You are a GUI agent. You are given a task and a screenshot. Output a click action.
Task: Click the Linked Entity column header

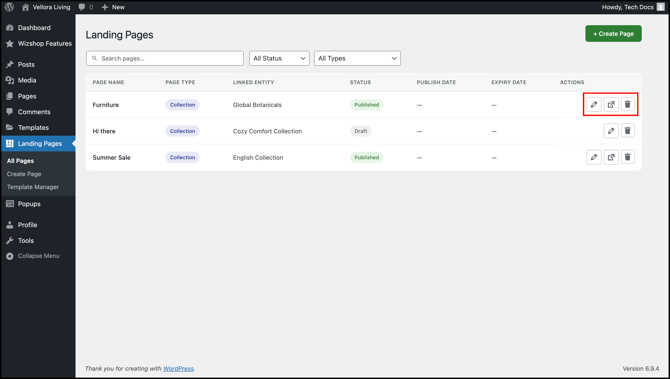click(253, 82)
